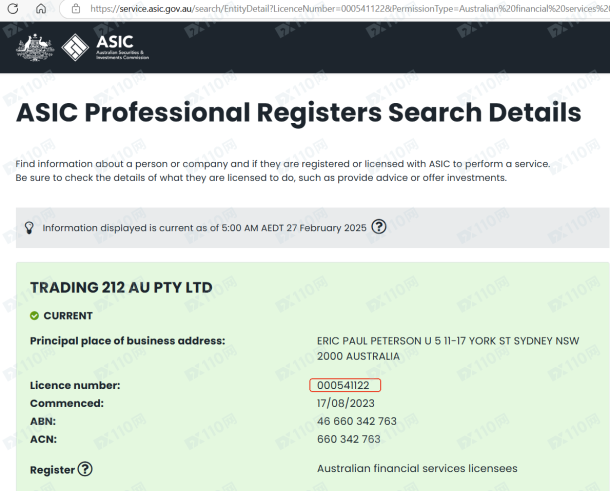Click the CURRENT status text
The image size is (610, 491).
coord(68,316)
